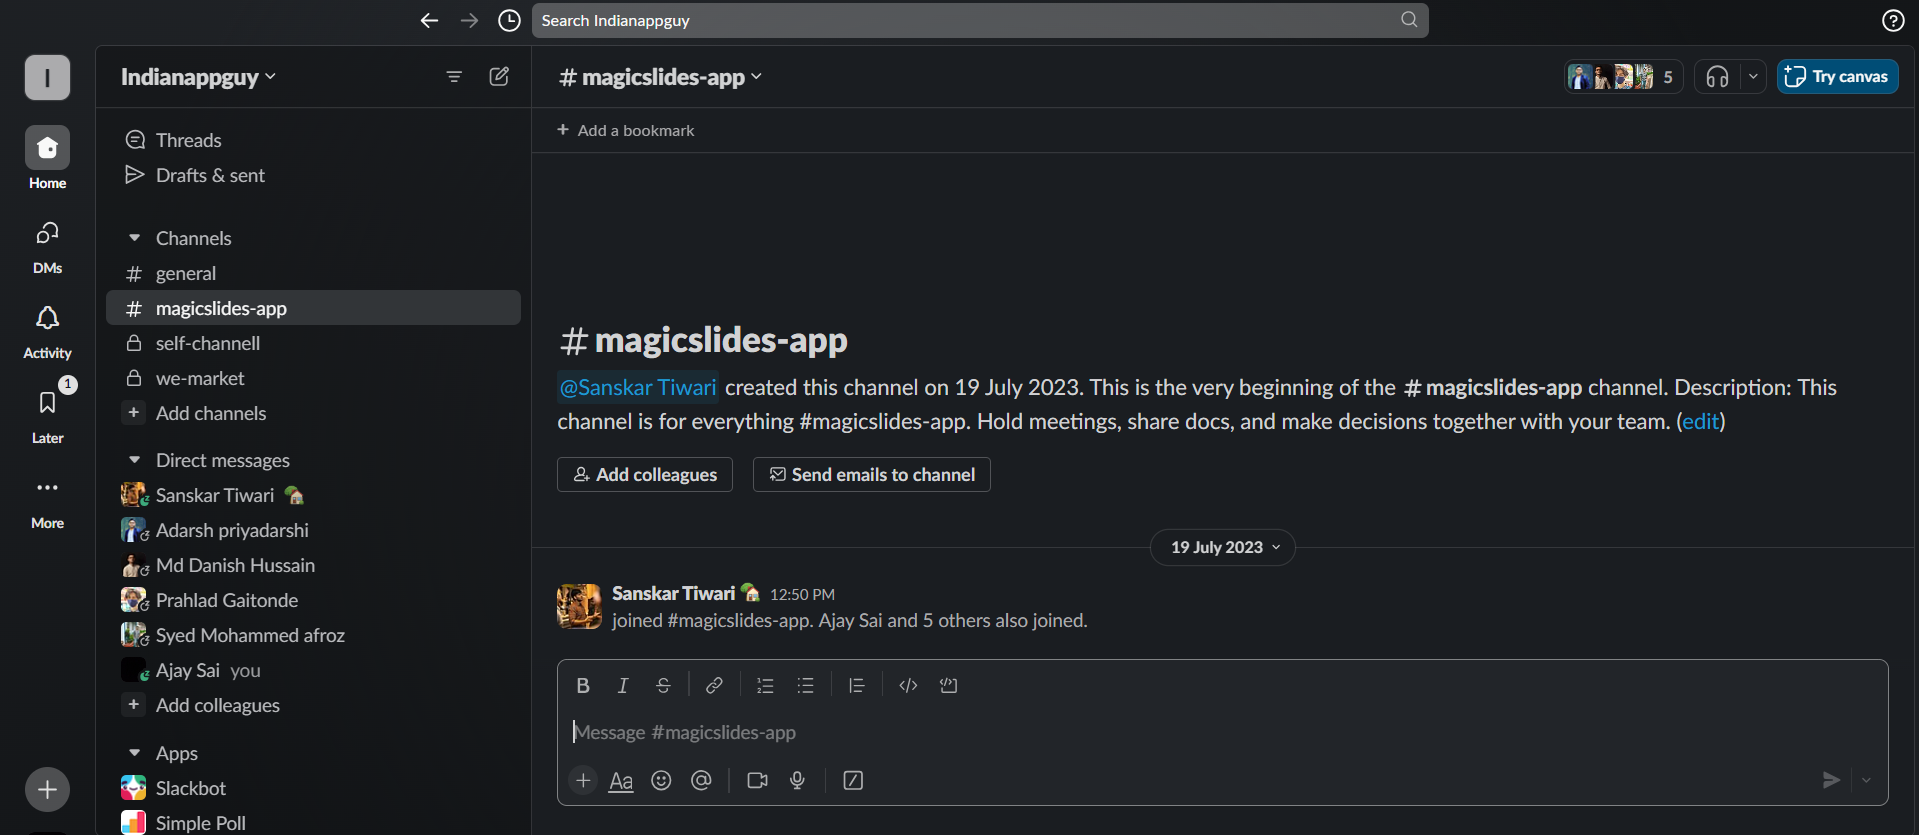The height and width of the screenshot is (835, 1919).
Task: Open direct message with Sanskar Tiwari
Action: tap(313, 495)
